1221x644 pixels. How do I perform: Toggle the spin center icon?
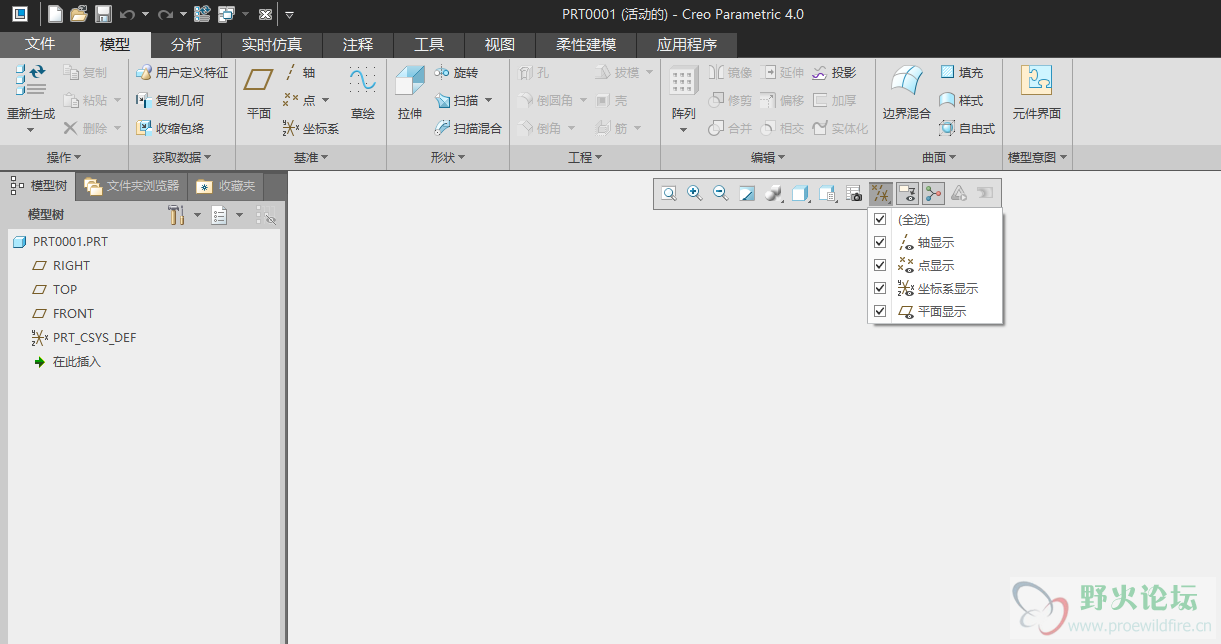(x=933, y=194)
